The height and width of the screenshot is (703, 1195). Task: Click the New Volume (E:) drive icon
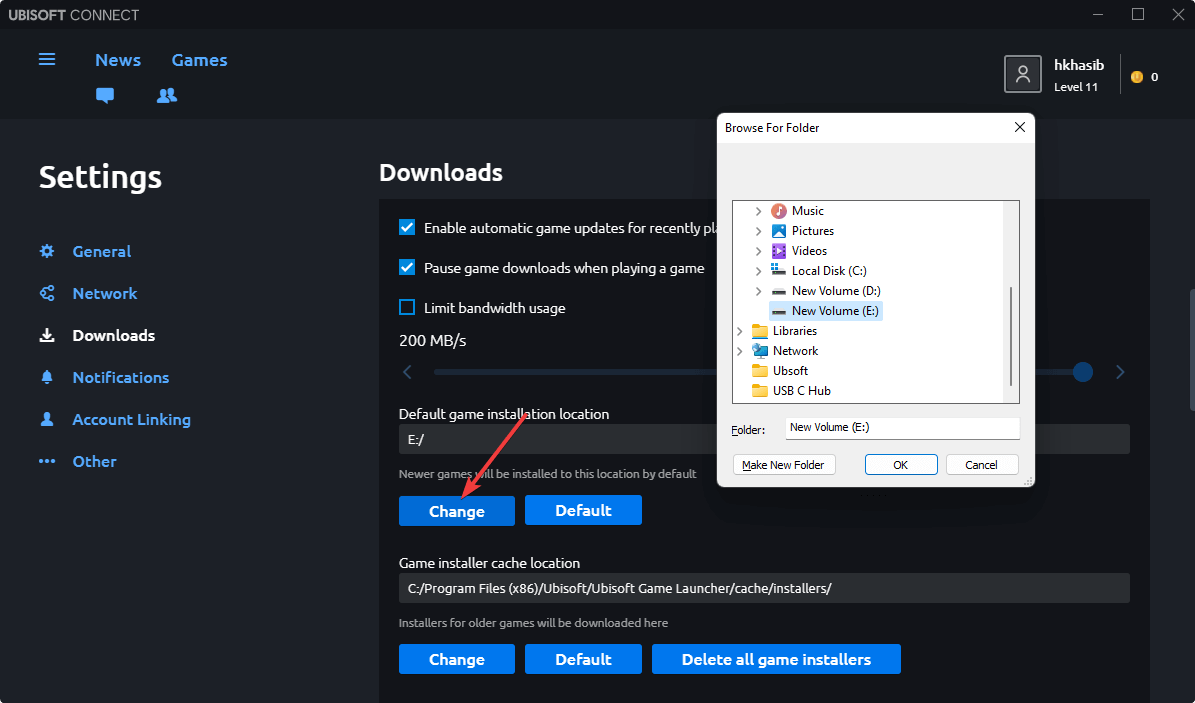(x=779, y=310)
